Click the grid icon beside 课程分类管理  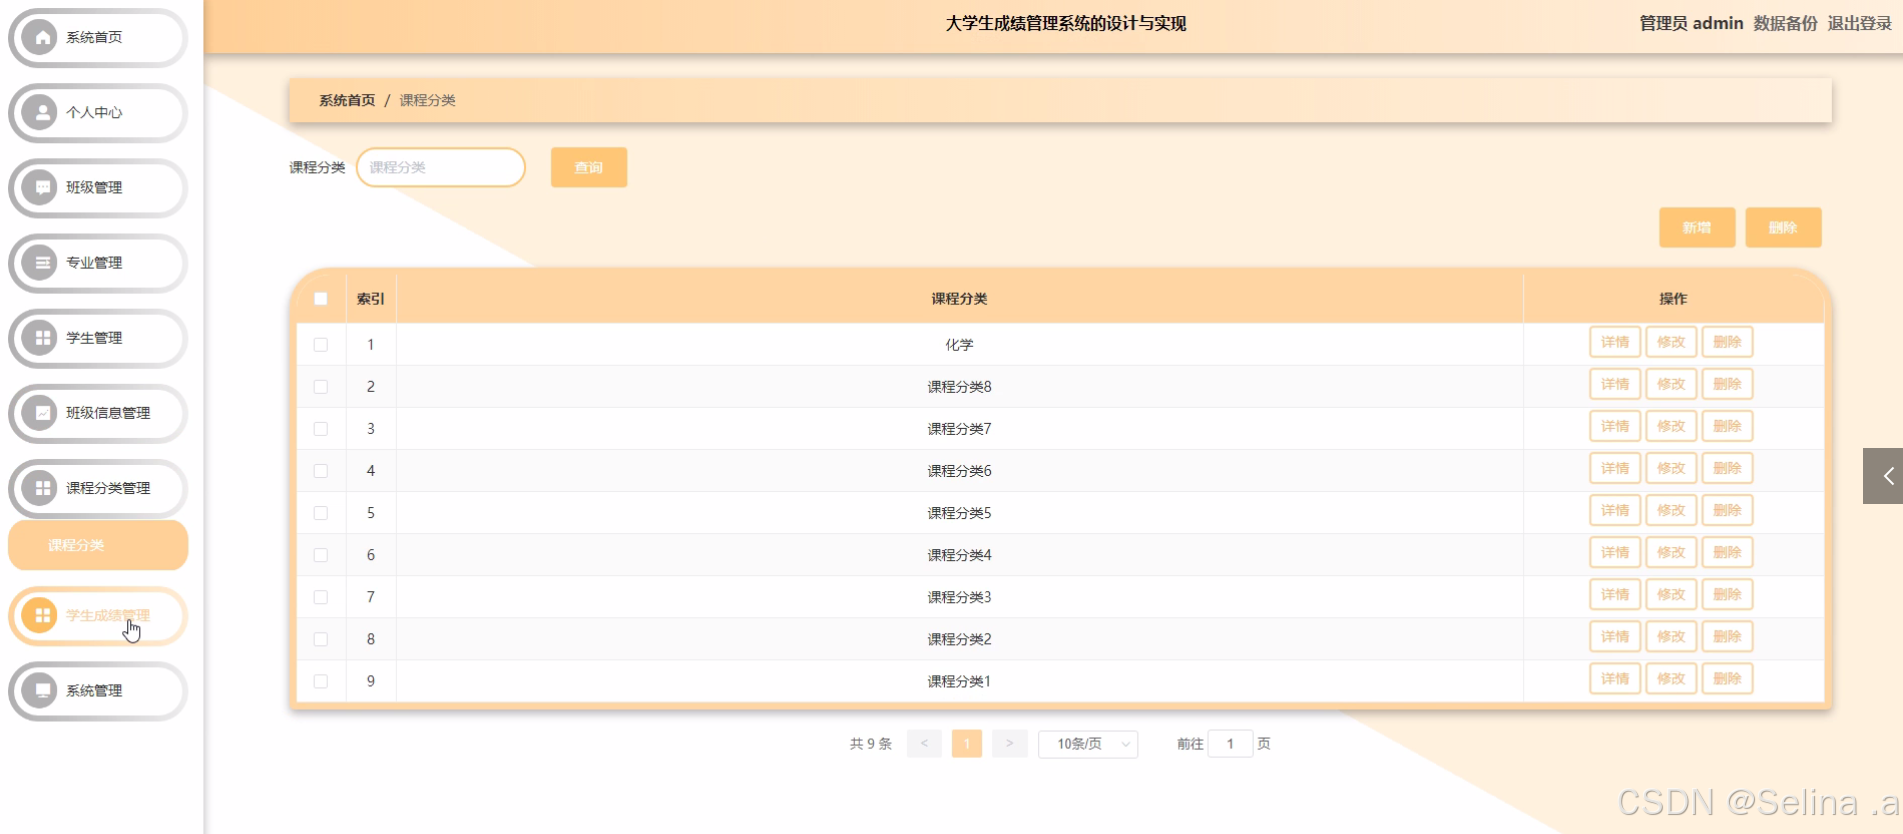click(x=41, y=488)
